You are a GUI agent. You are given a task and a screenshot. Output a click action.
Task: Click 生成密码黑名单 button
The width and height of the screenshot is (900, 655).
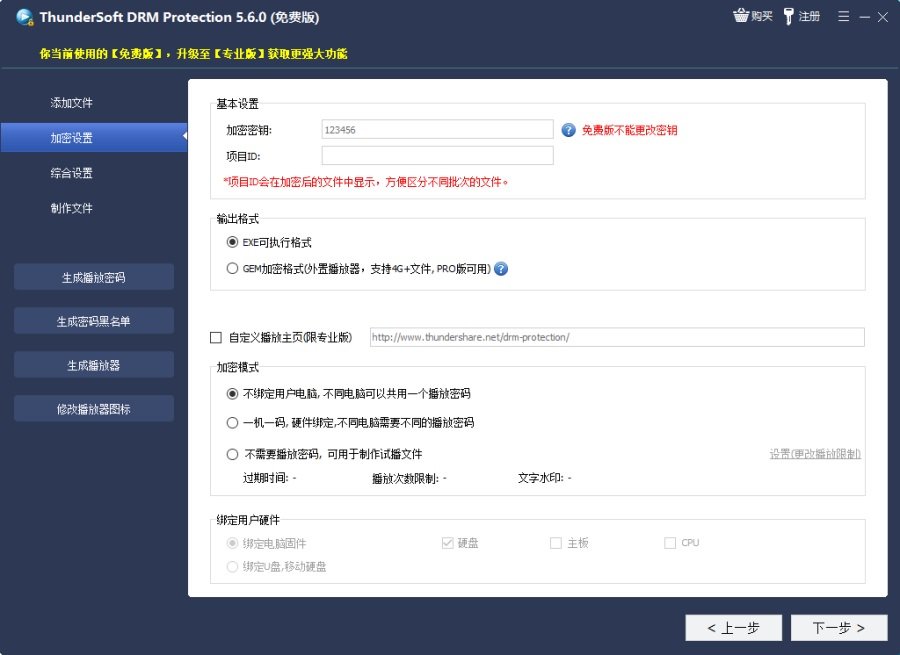pyautogui.click(x=94, y=321)
